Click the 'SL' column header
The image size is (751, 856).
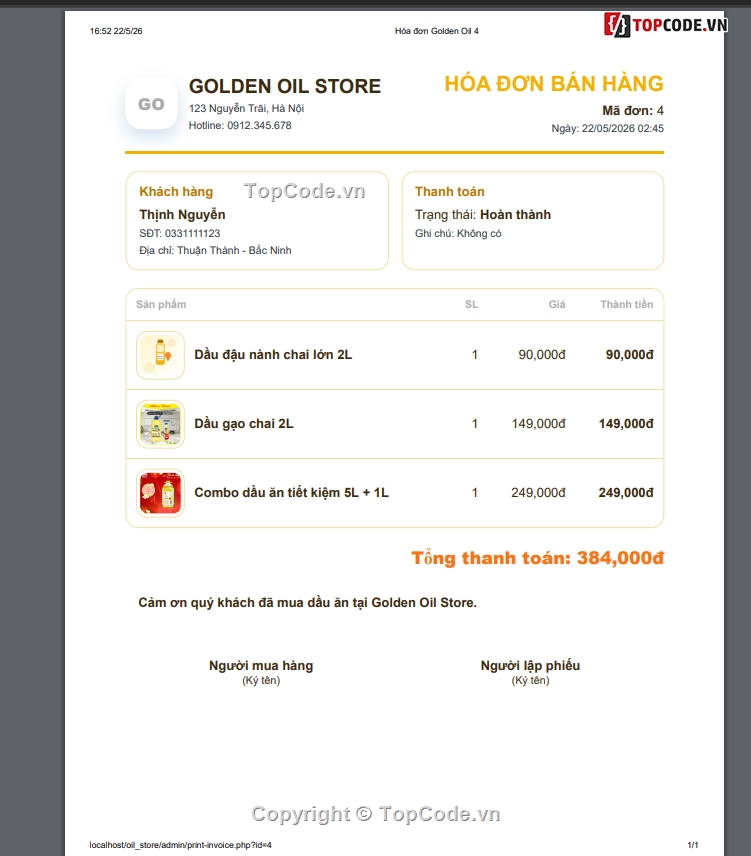tap(472, 304)
